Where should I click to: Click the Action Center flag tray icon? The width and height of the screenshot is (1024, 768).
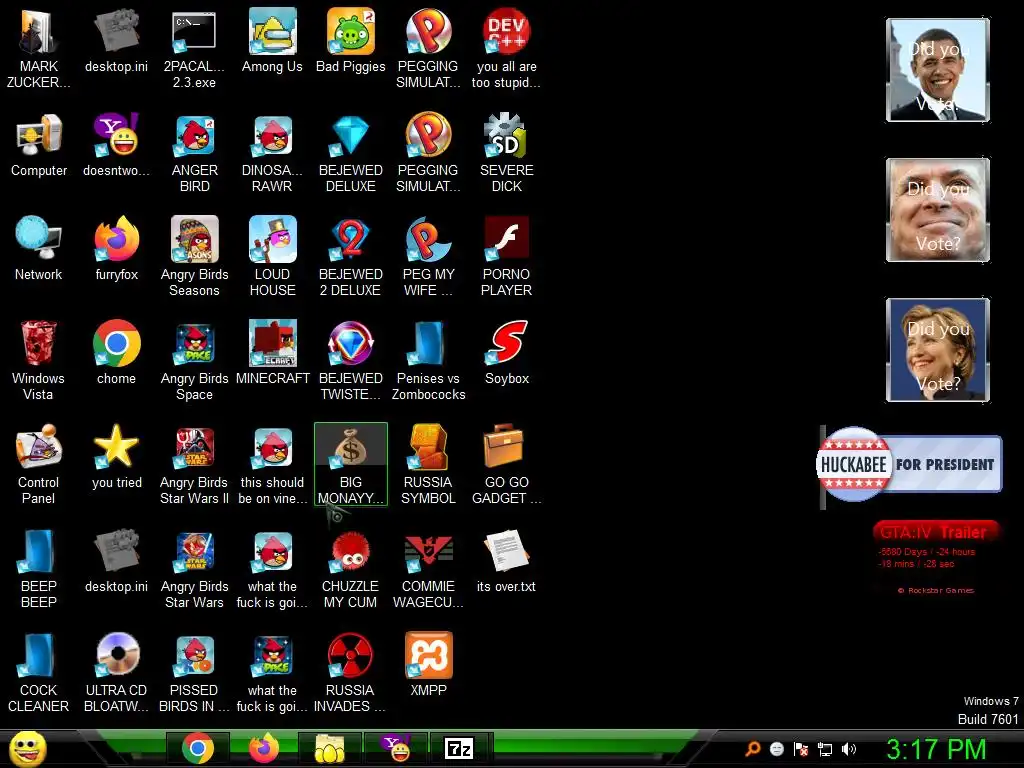click(x=801, y=749)
